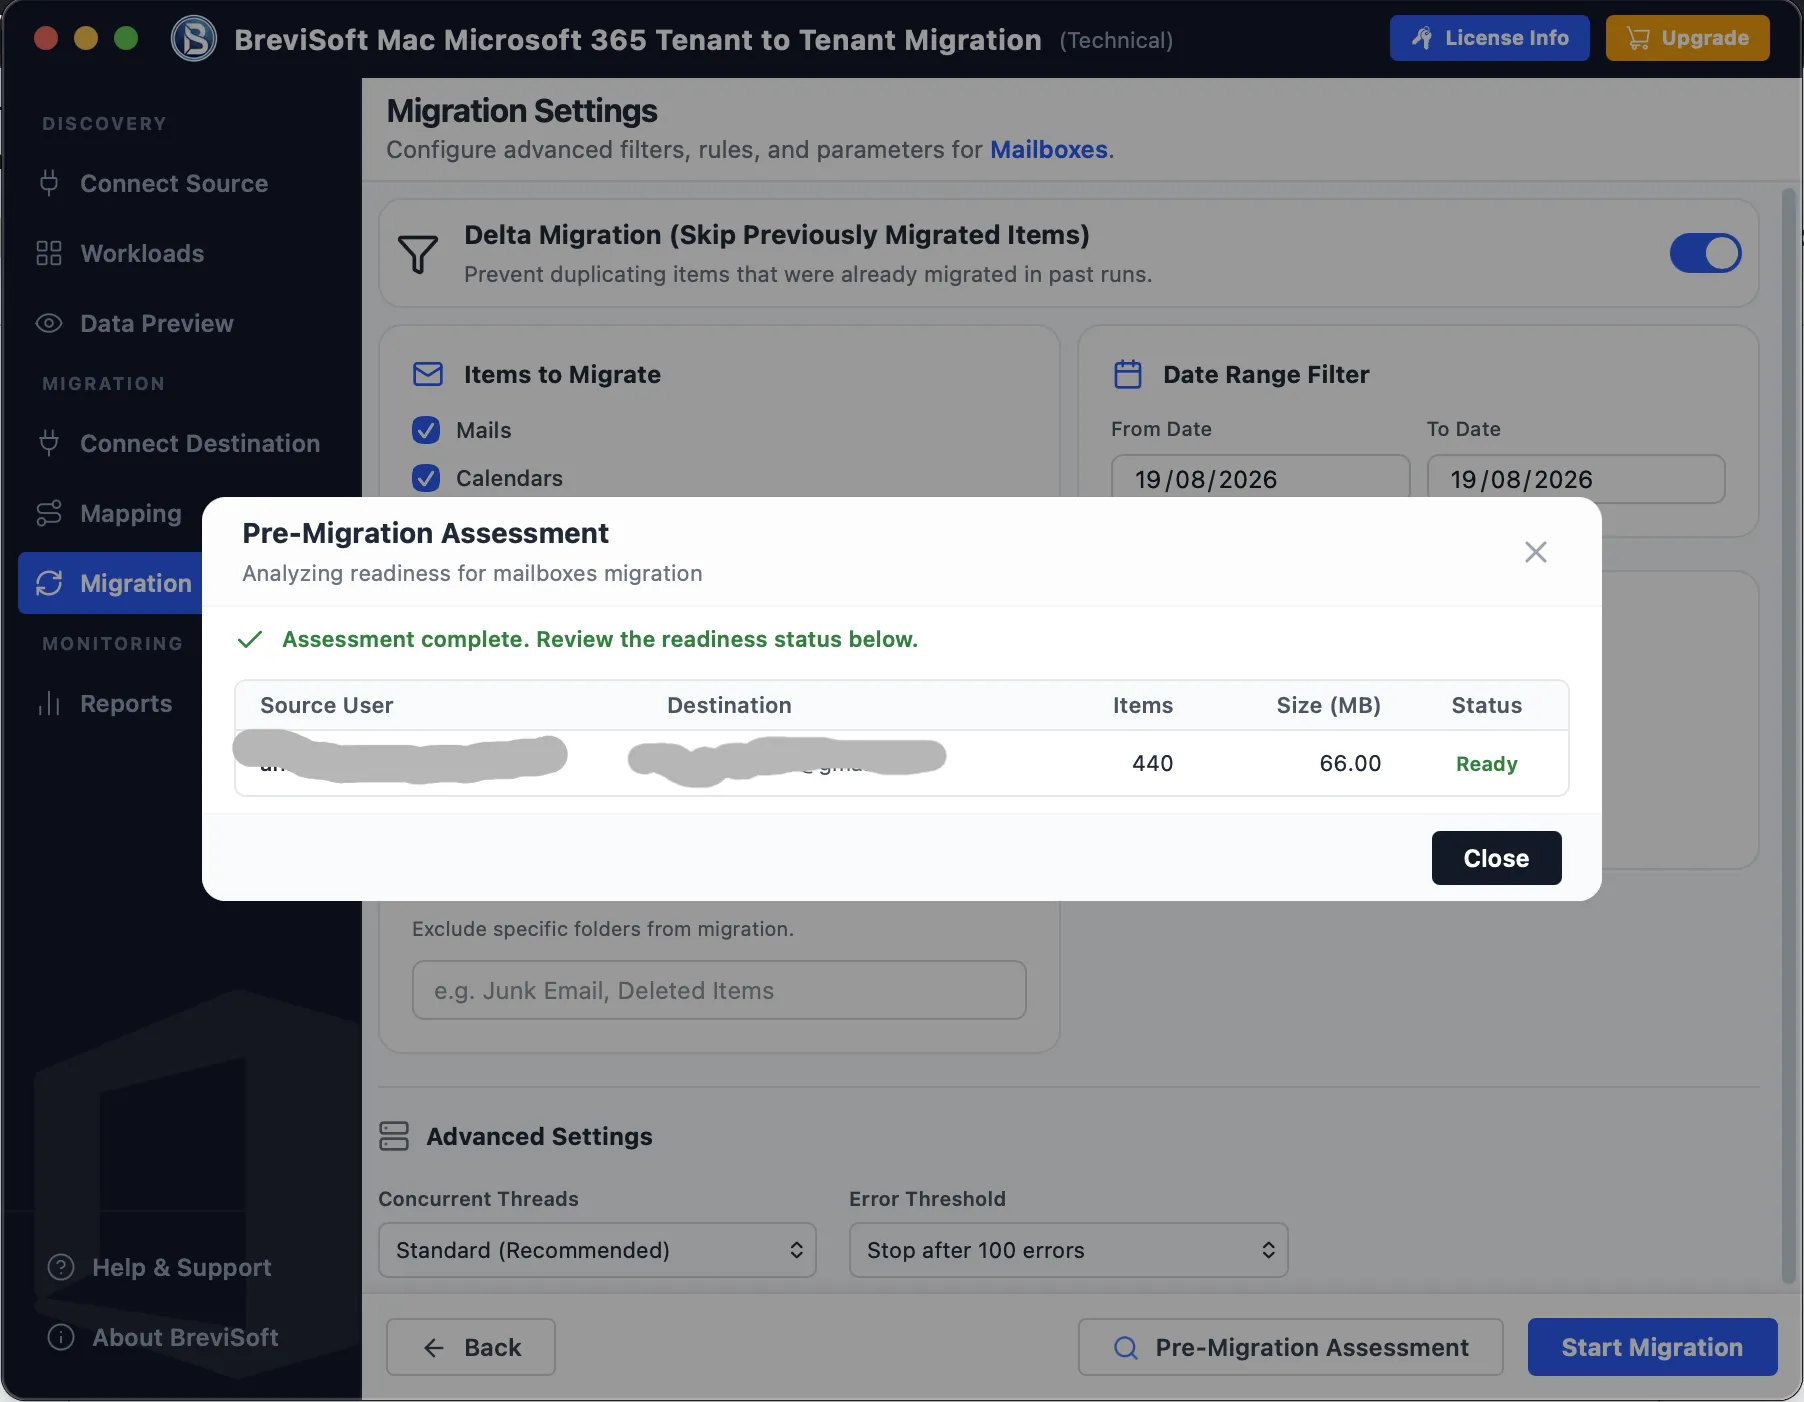Click the Start Migration button

click(x=1652, y=1347)
